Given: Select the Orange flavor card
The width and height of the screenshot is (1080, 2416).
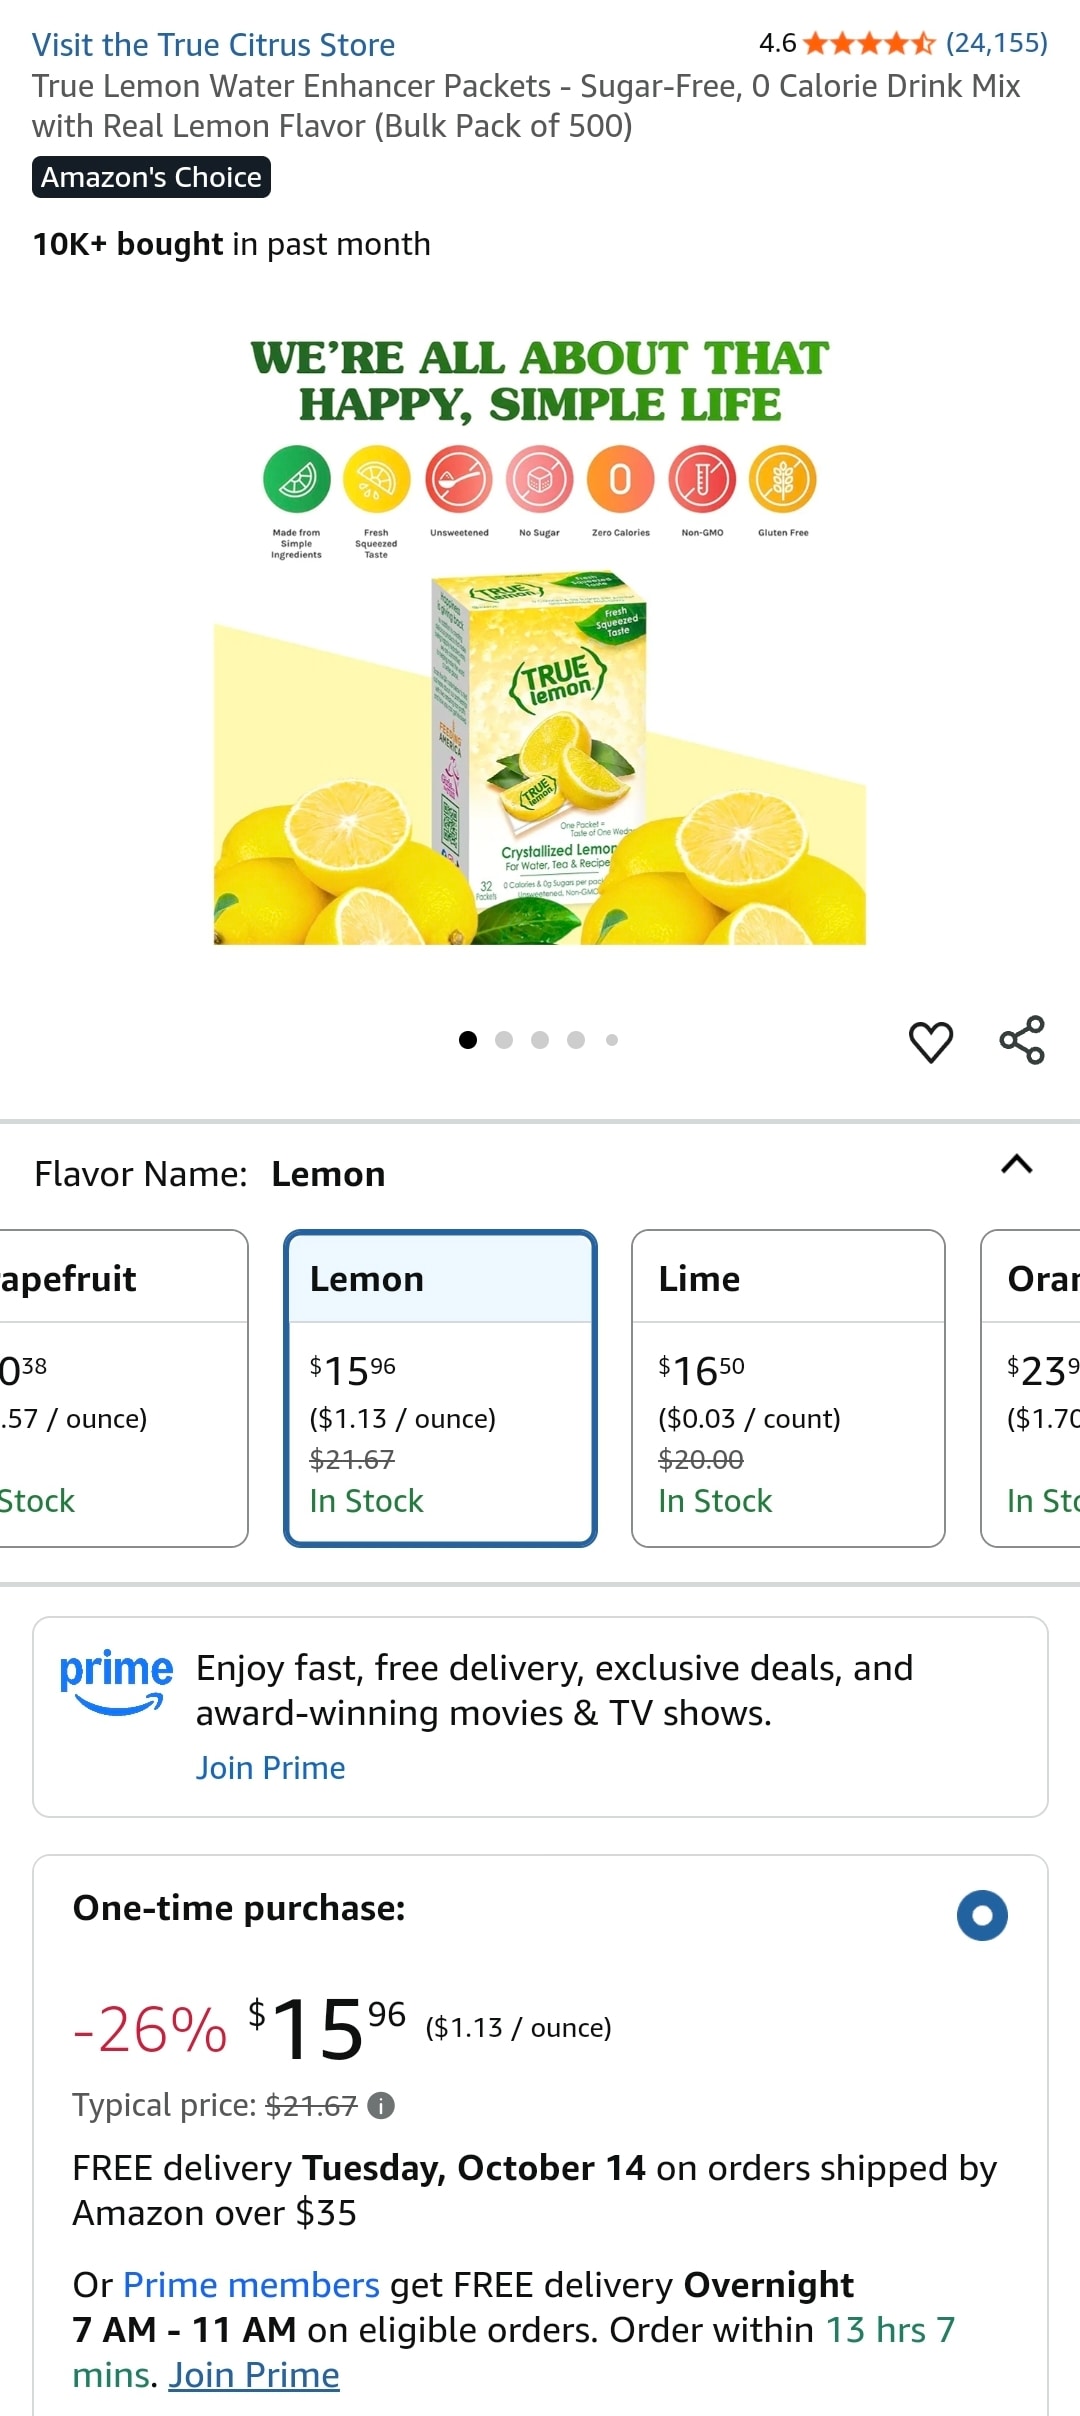Looking at the screenshot, I should (1032, 1388).
